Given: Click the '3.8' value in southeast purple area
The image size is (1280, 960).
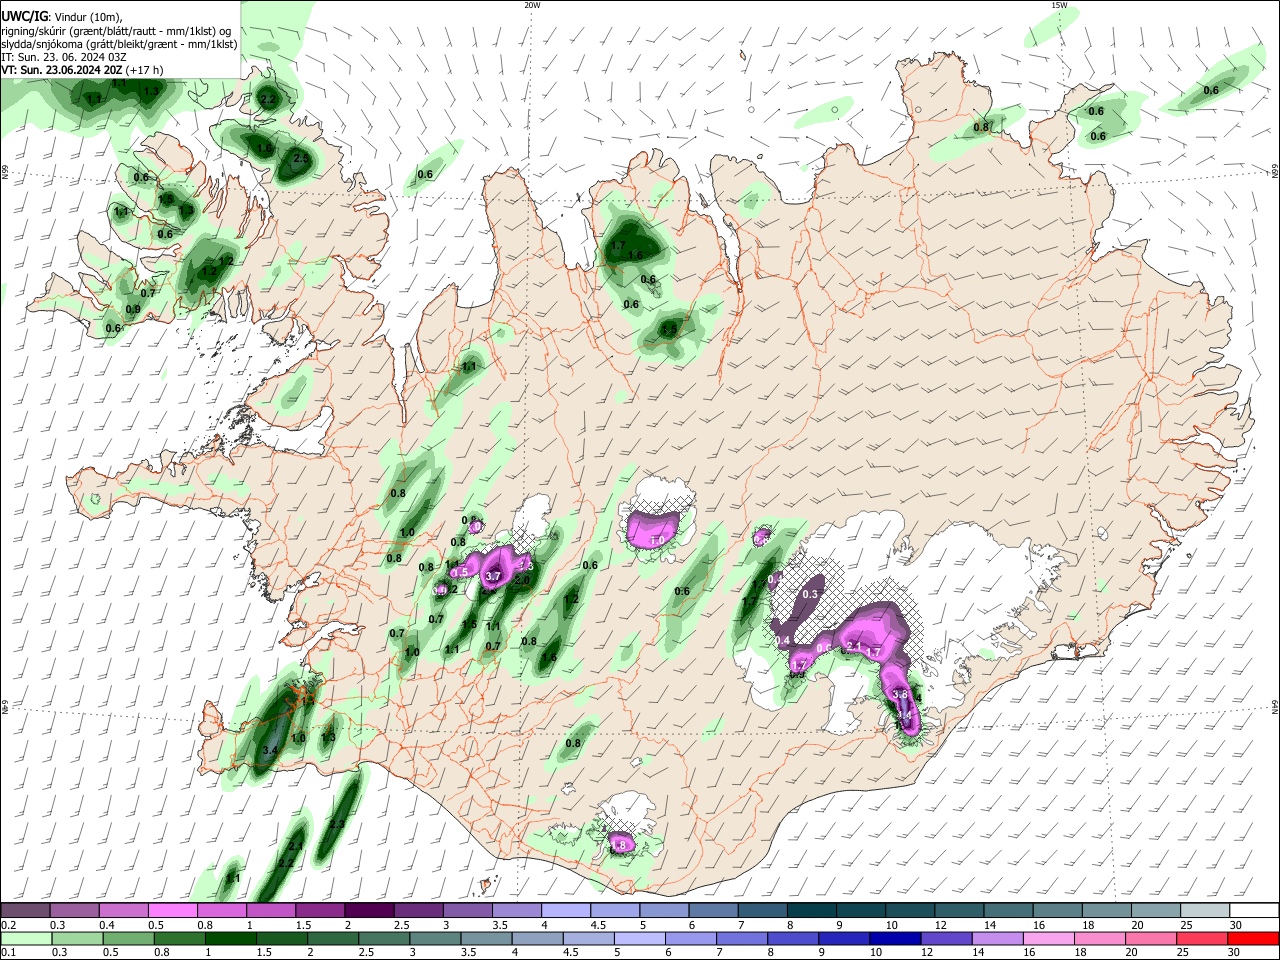Looking at the screenshot, I should 900,694.
